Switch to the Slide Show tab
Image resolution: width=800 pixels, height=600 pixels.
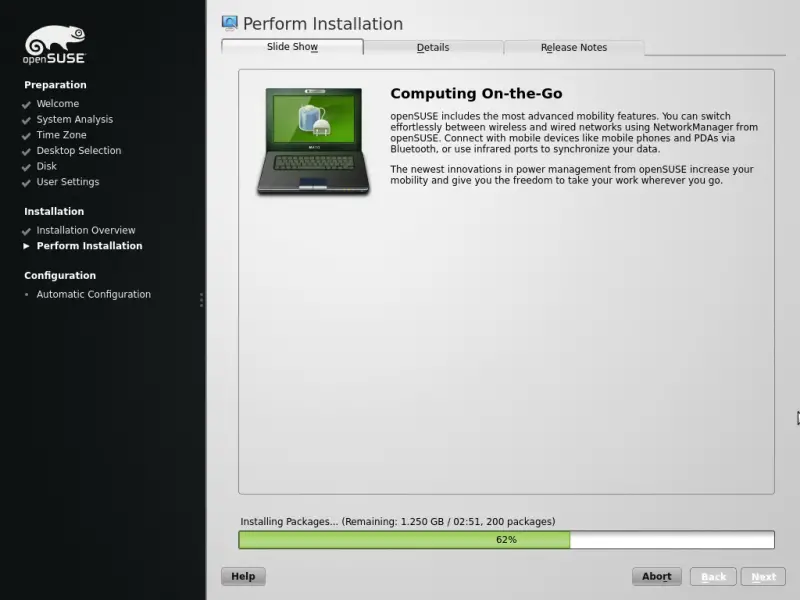click(292, 47)
